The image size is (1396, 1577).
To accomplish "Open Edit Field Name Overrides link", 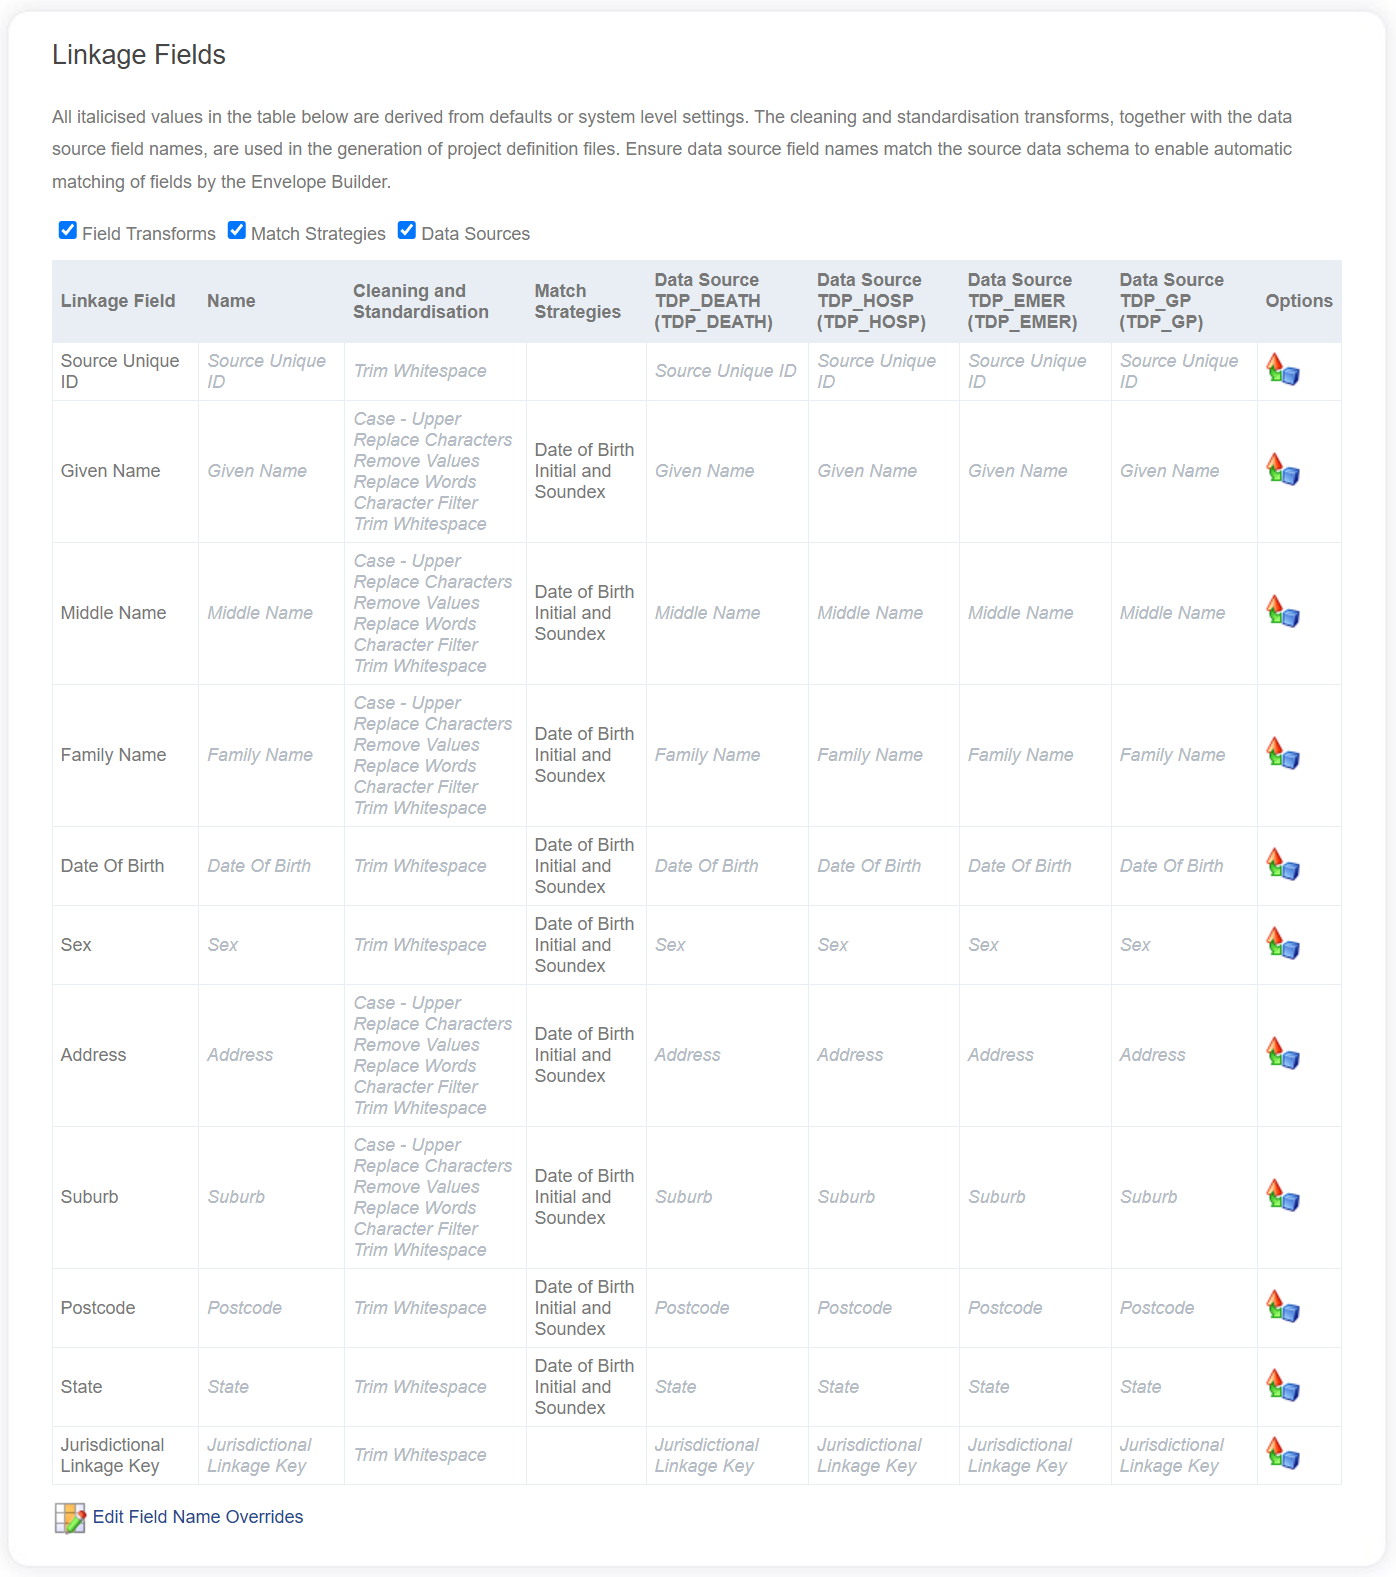I will tap(198, 1517).
